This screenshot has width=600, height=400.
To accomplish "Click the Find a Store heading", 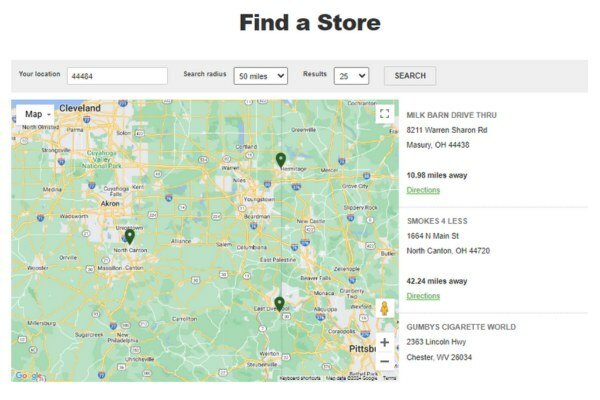I will click(310, 23).
